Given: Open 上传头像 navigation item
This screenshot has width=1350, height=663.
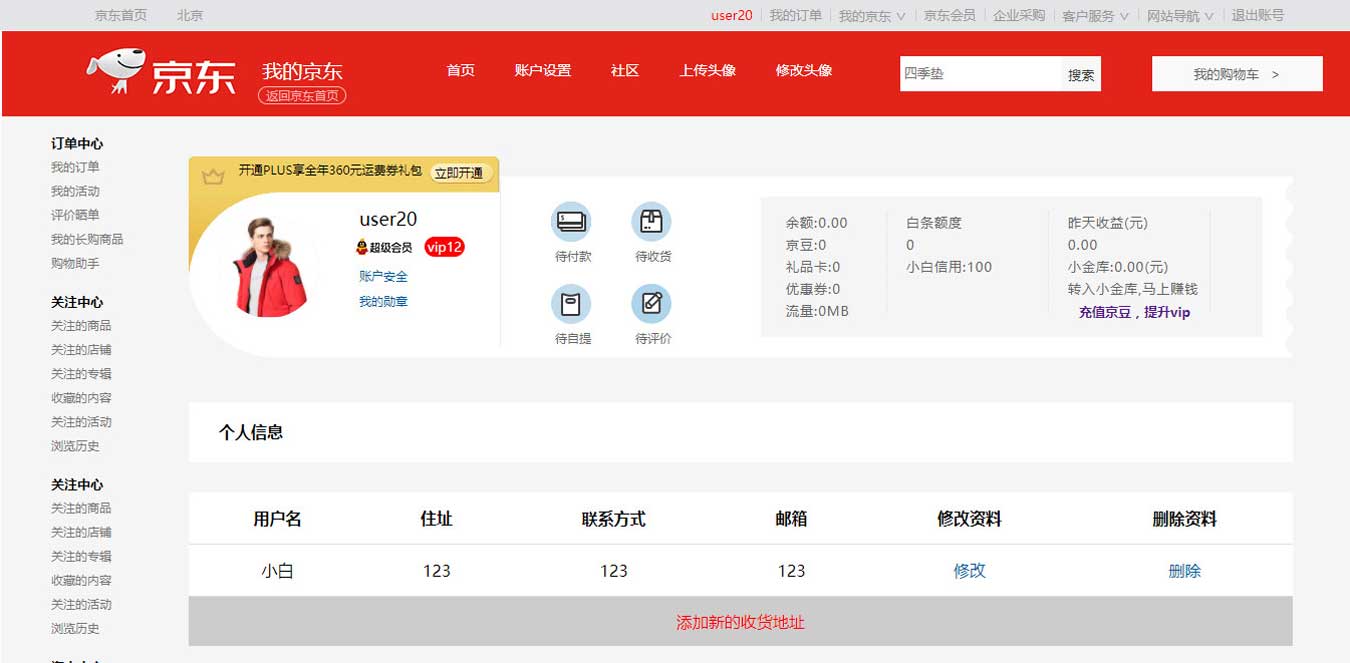Looking at the screenshot, I should pyautogui.click(x=708, y=71).
